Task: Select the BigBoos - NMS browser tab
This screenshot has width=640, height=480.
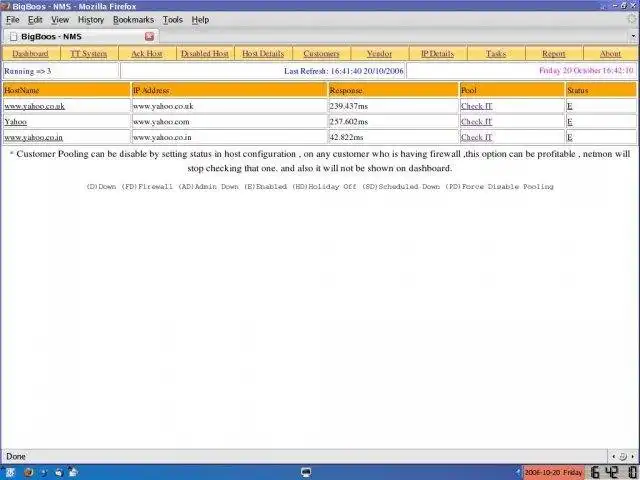Action: [x=80, y=36]
